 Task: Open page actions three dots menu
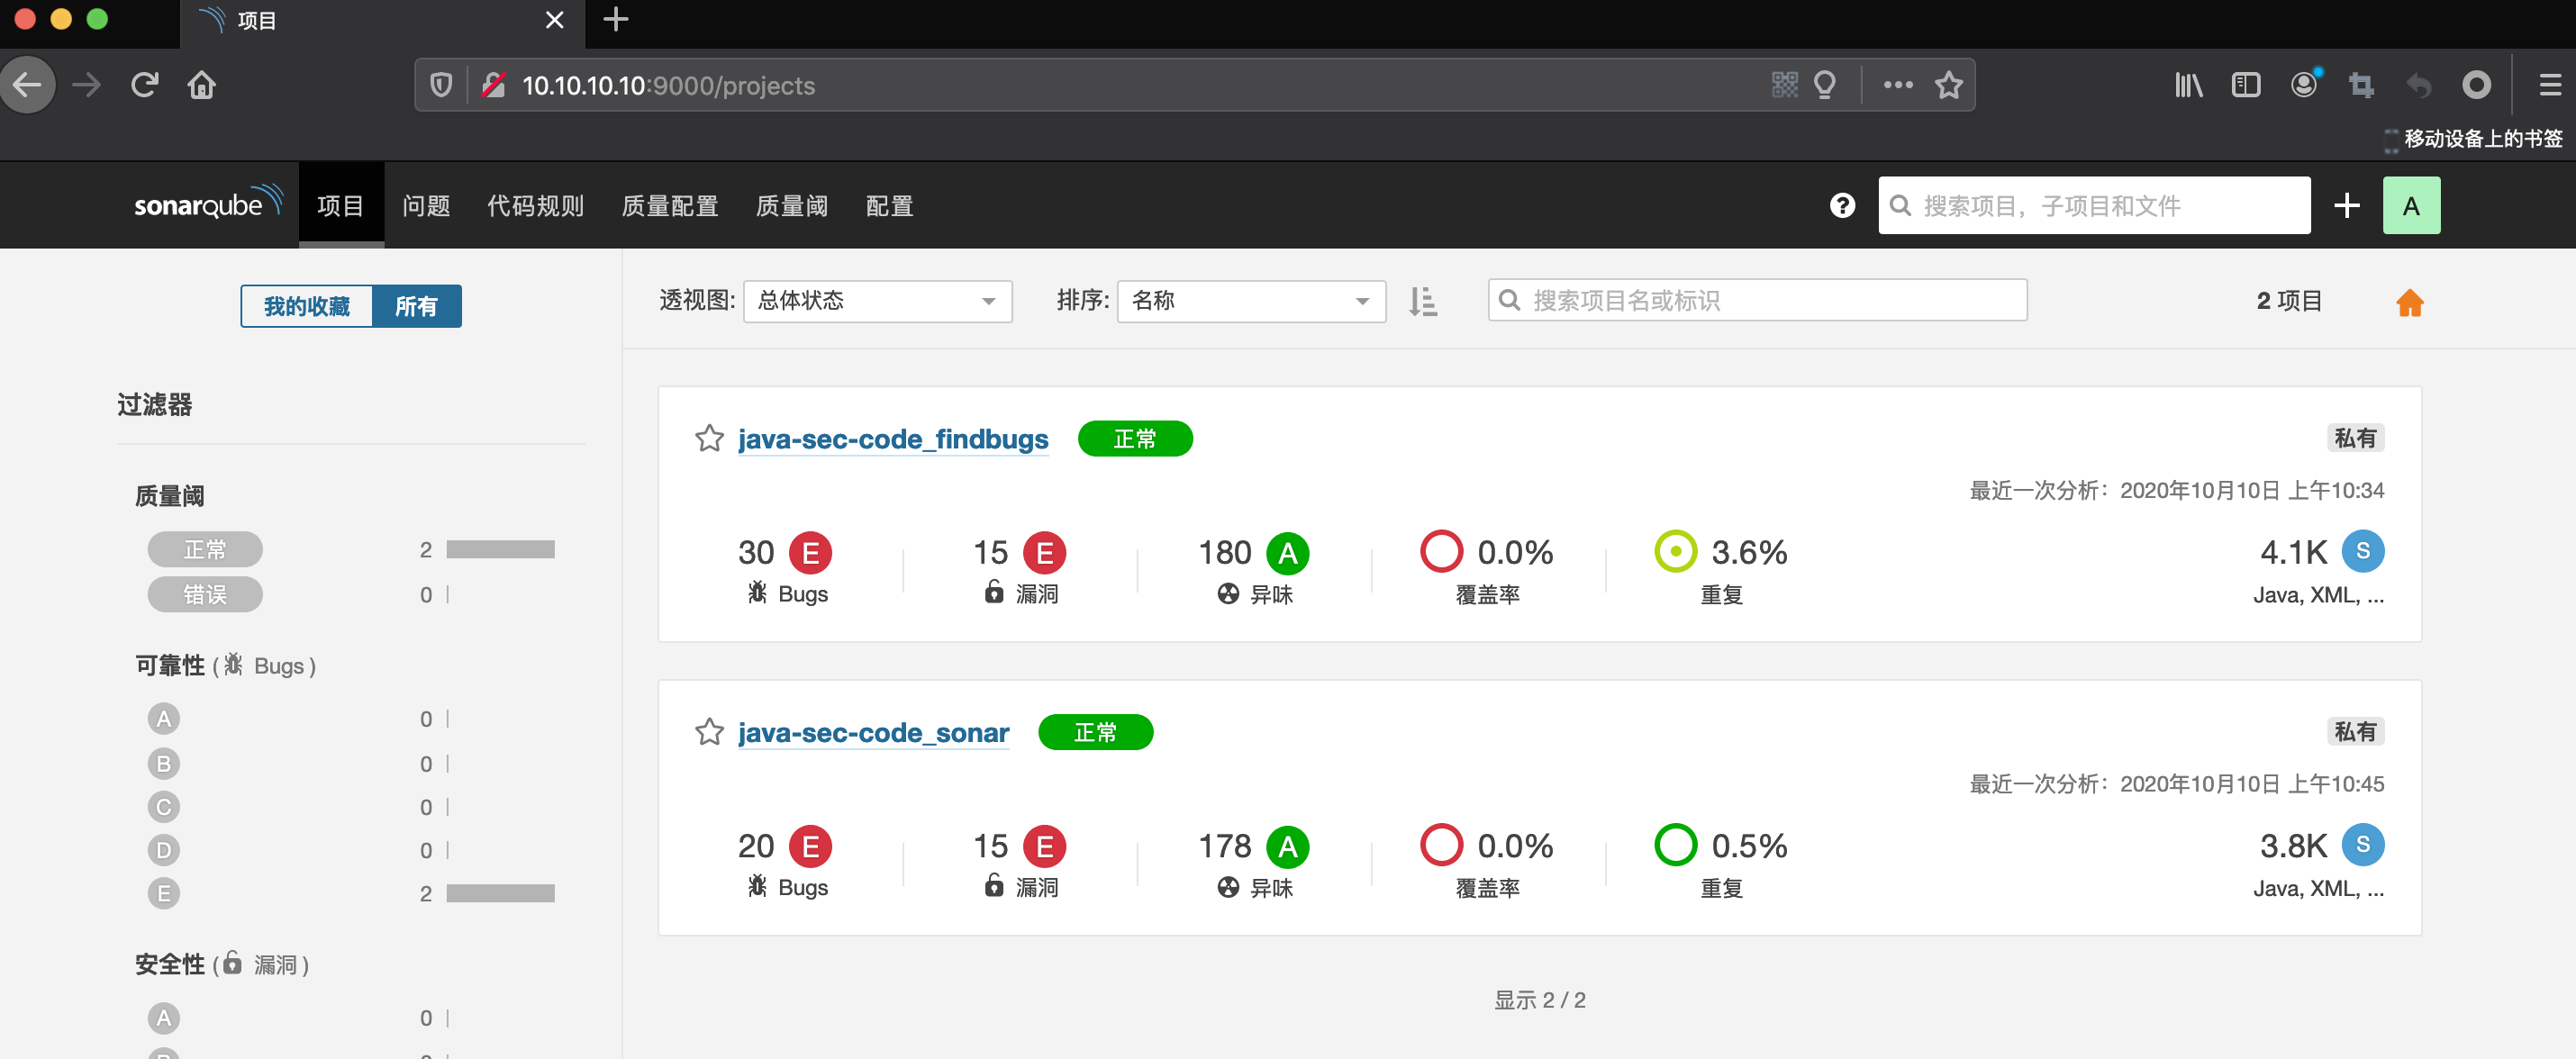pos(1897,85)
